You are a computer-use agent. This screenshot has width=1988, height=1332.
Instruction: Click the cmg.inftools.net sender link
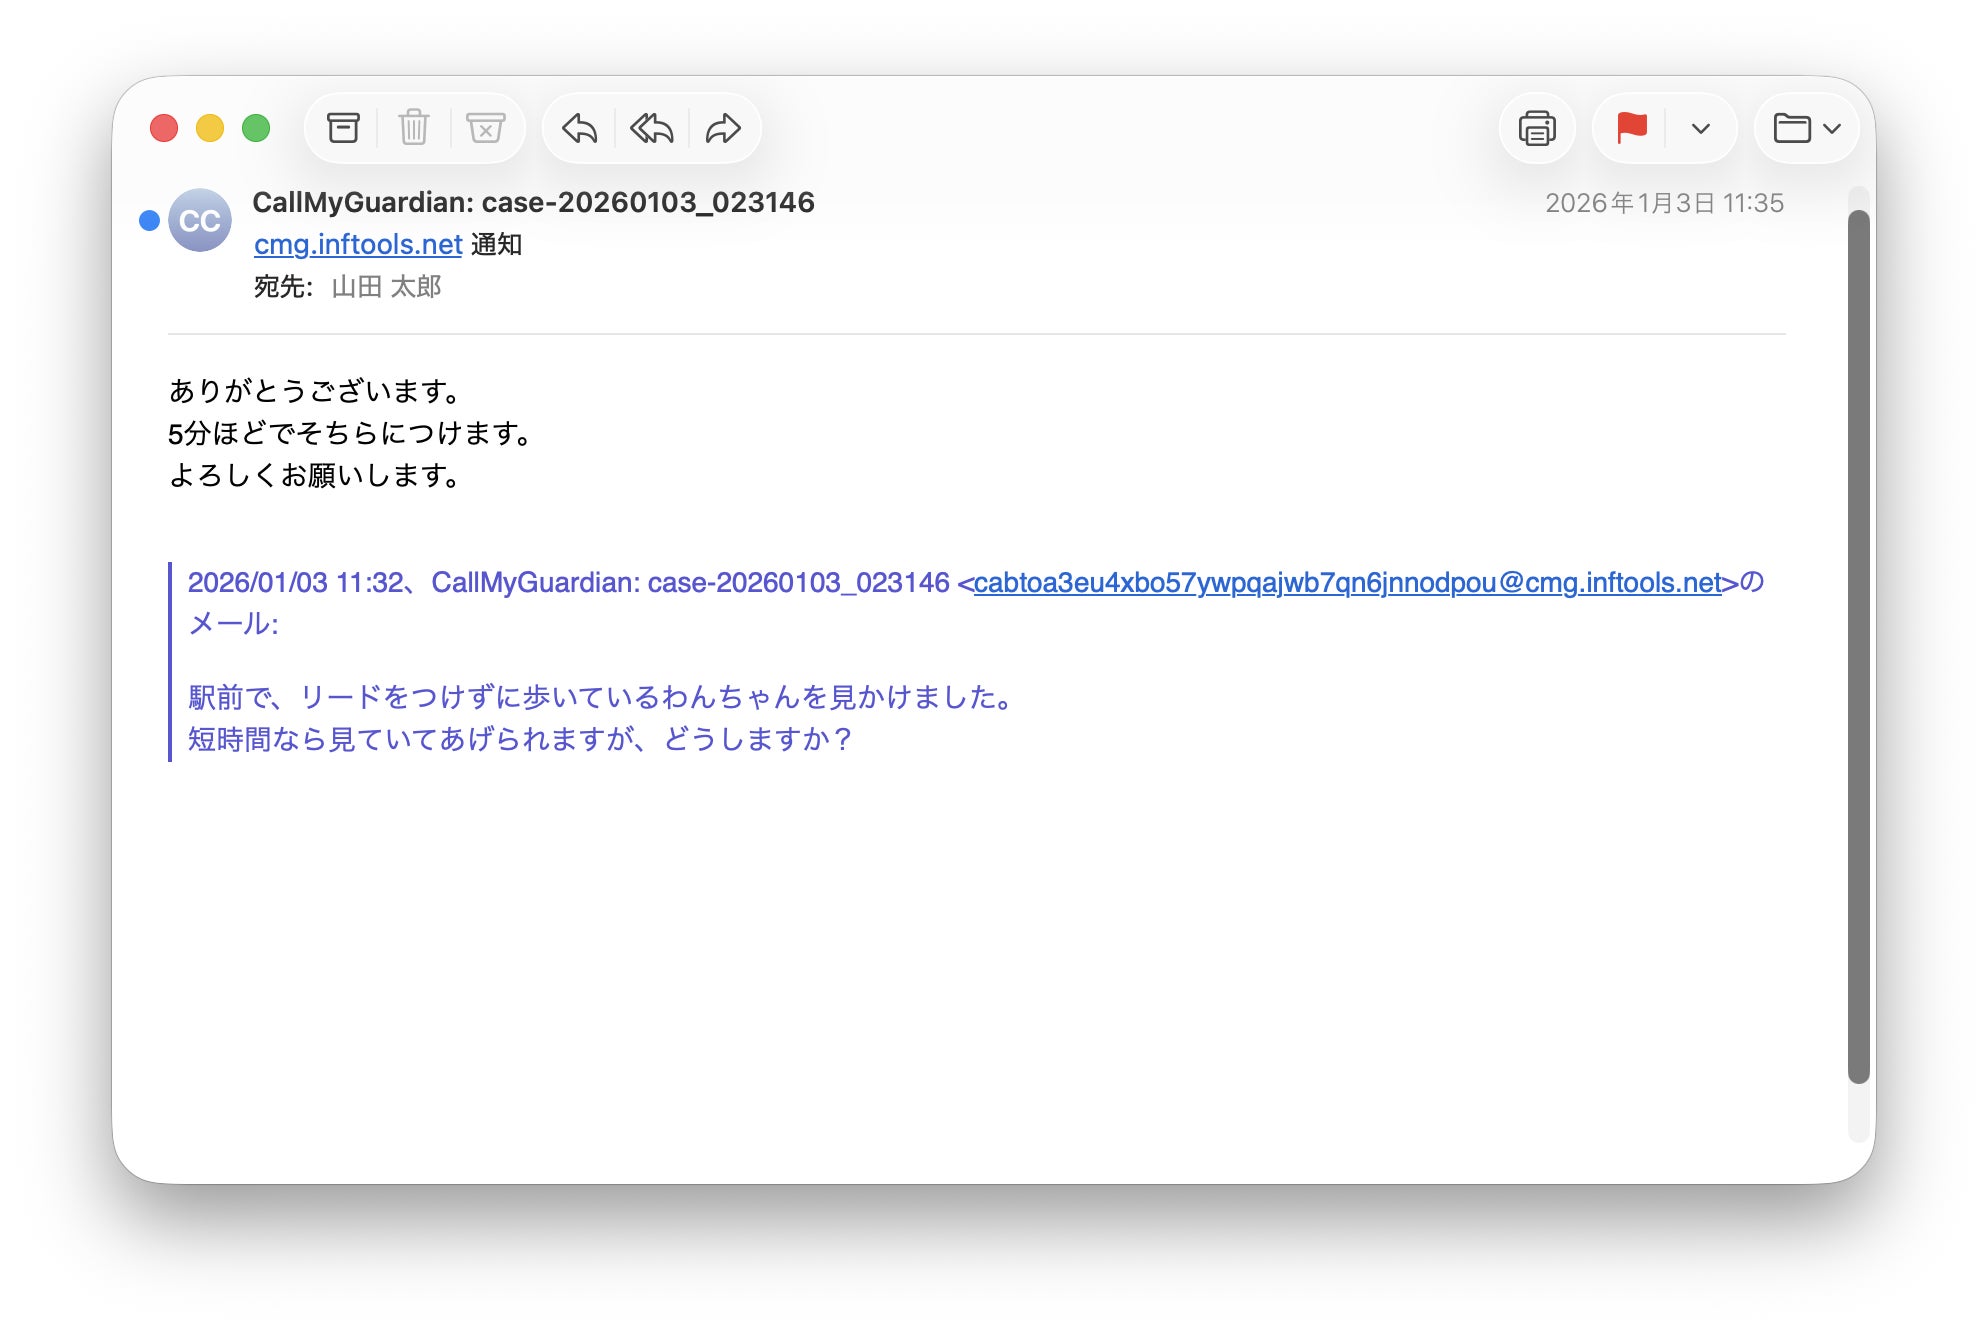pos(358,244)
